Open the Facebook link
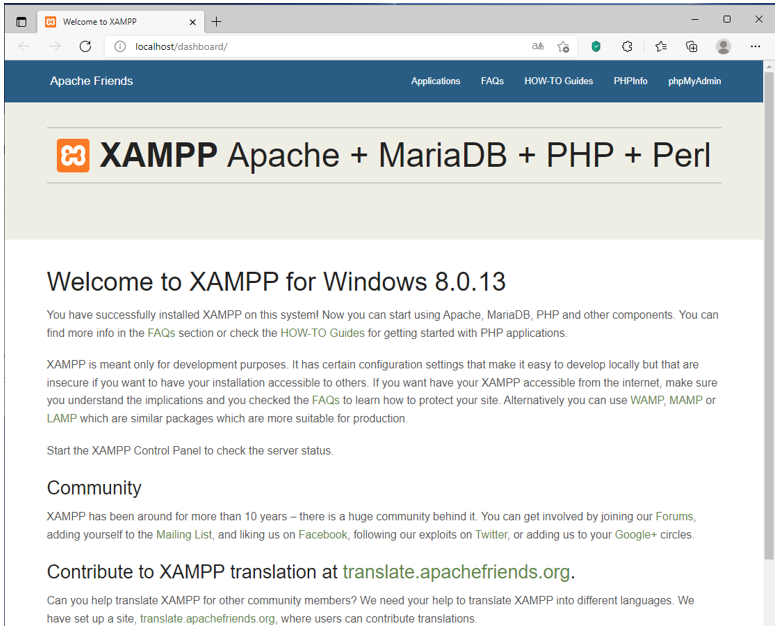The width and height of the screenshot is (779, 630). [x=323, y=535]
